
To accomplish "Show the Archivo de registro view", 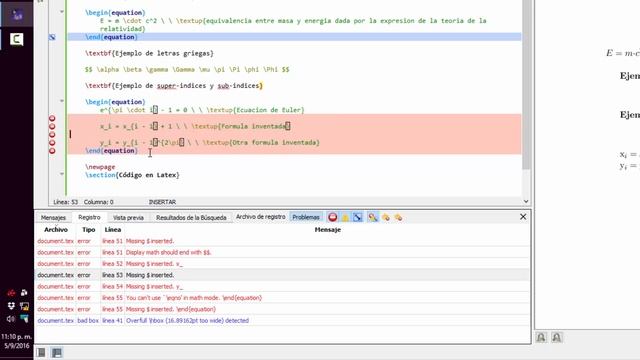I will [260, 217].
